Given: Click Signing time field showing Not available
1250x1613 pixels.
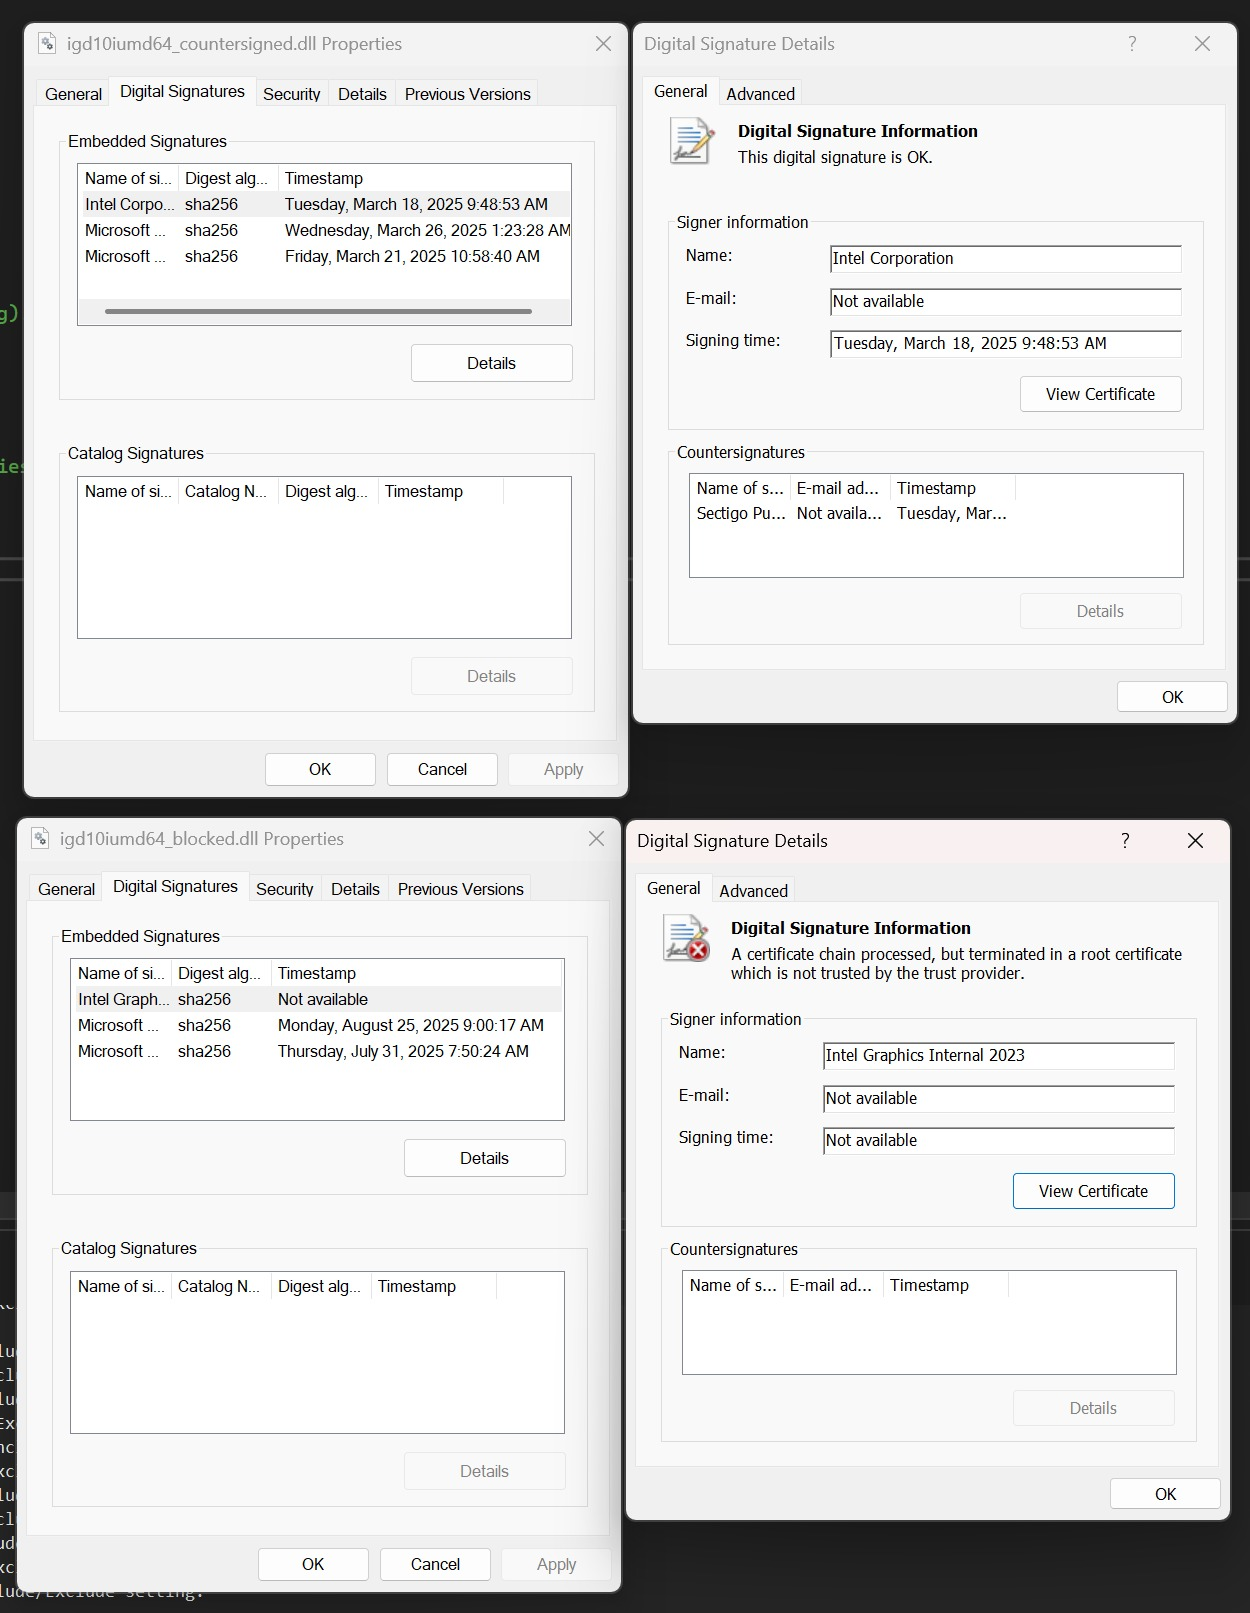Looking at the screenshot, I should coord(998,1140).
